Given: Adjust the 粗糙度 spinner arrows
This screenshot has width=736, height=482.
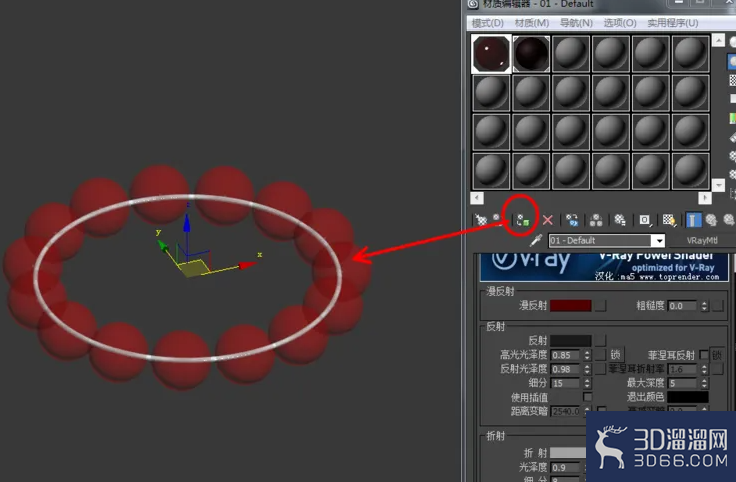Looking at the screenshot, I should tap(704, 306).
